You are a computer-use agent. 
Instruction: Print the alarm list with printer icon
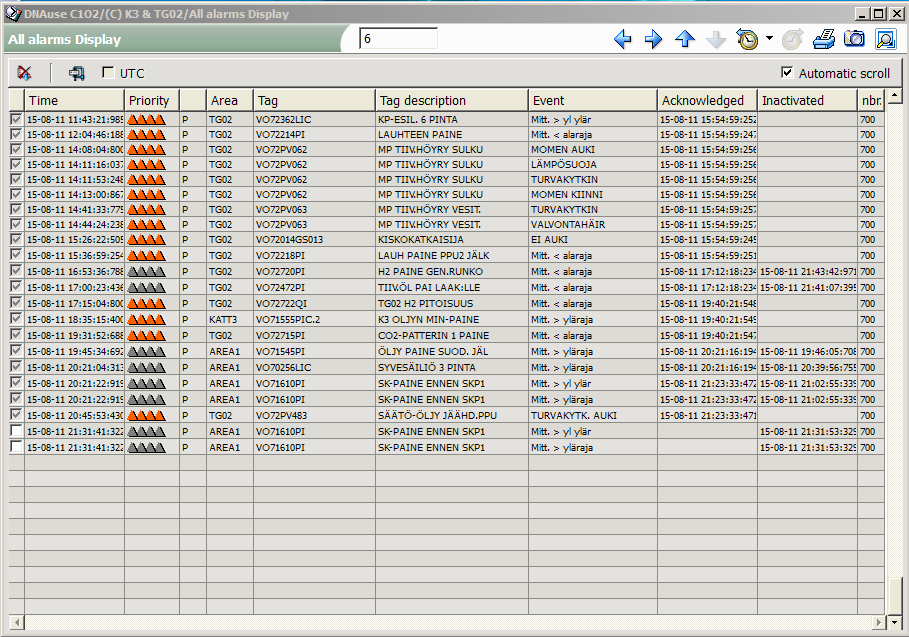[x=824, y=39]
